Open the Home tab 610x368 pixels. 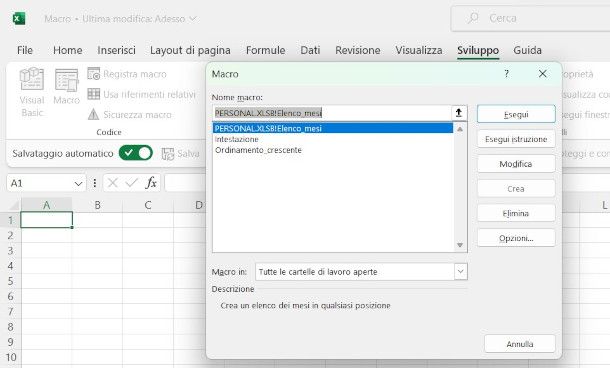click(x=68, y=50)
